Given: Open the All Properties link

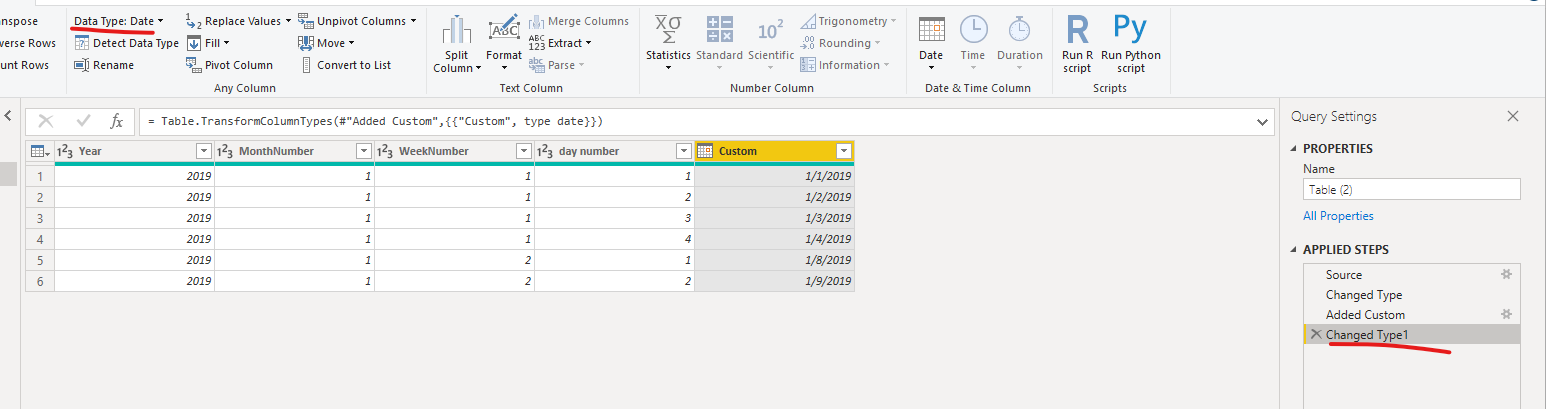Looking at the screenshot, I should [1338, 216].
